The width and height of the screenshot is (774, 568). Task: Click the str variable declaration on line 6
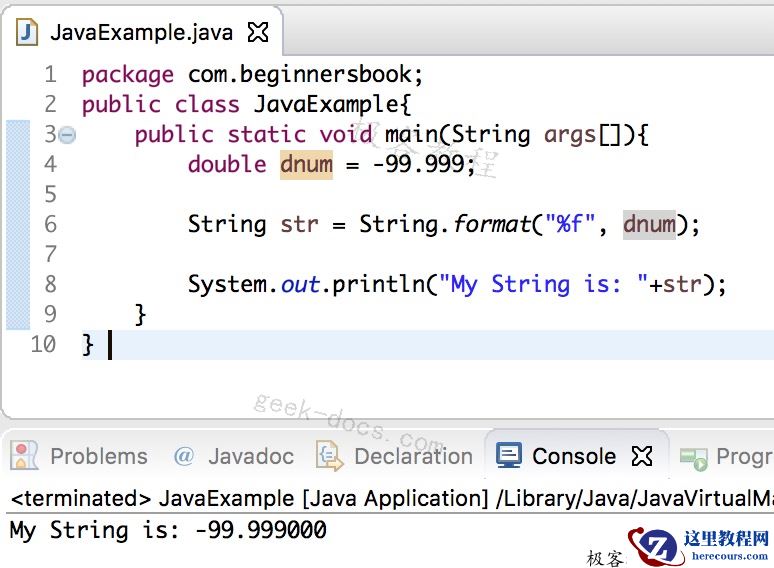click(300, 225)
